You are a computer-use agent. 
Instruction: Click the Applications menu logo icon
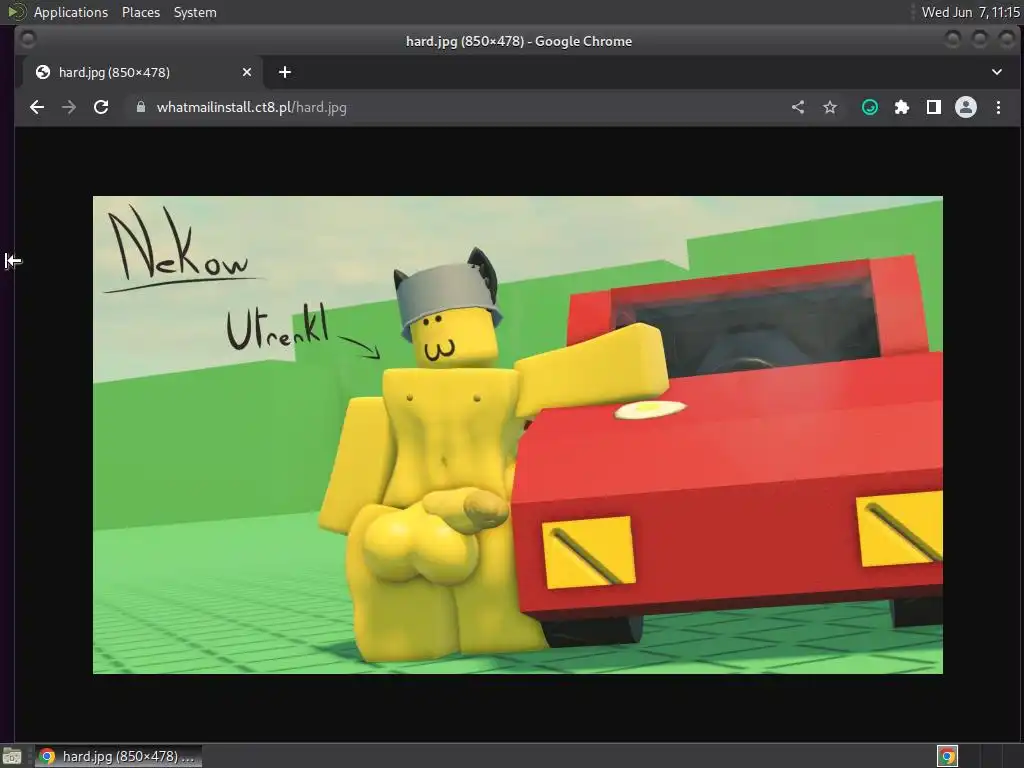click(x=16, y=12)
